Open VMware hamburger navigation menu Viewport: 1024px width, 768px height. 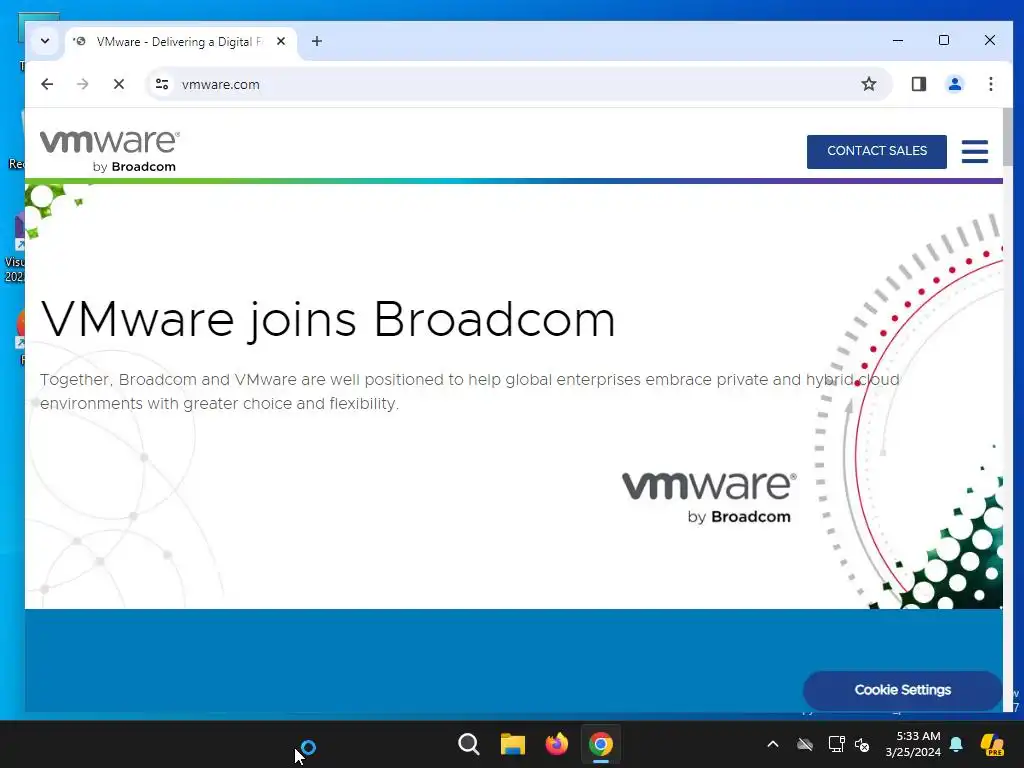[x=974, y=152]
